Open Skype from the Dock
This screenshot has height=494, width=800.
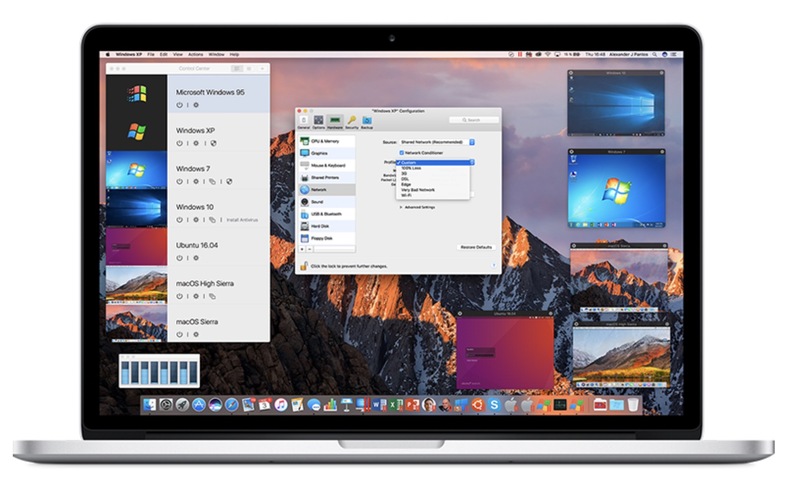[x=494, y=405]
